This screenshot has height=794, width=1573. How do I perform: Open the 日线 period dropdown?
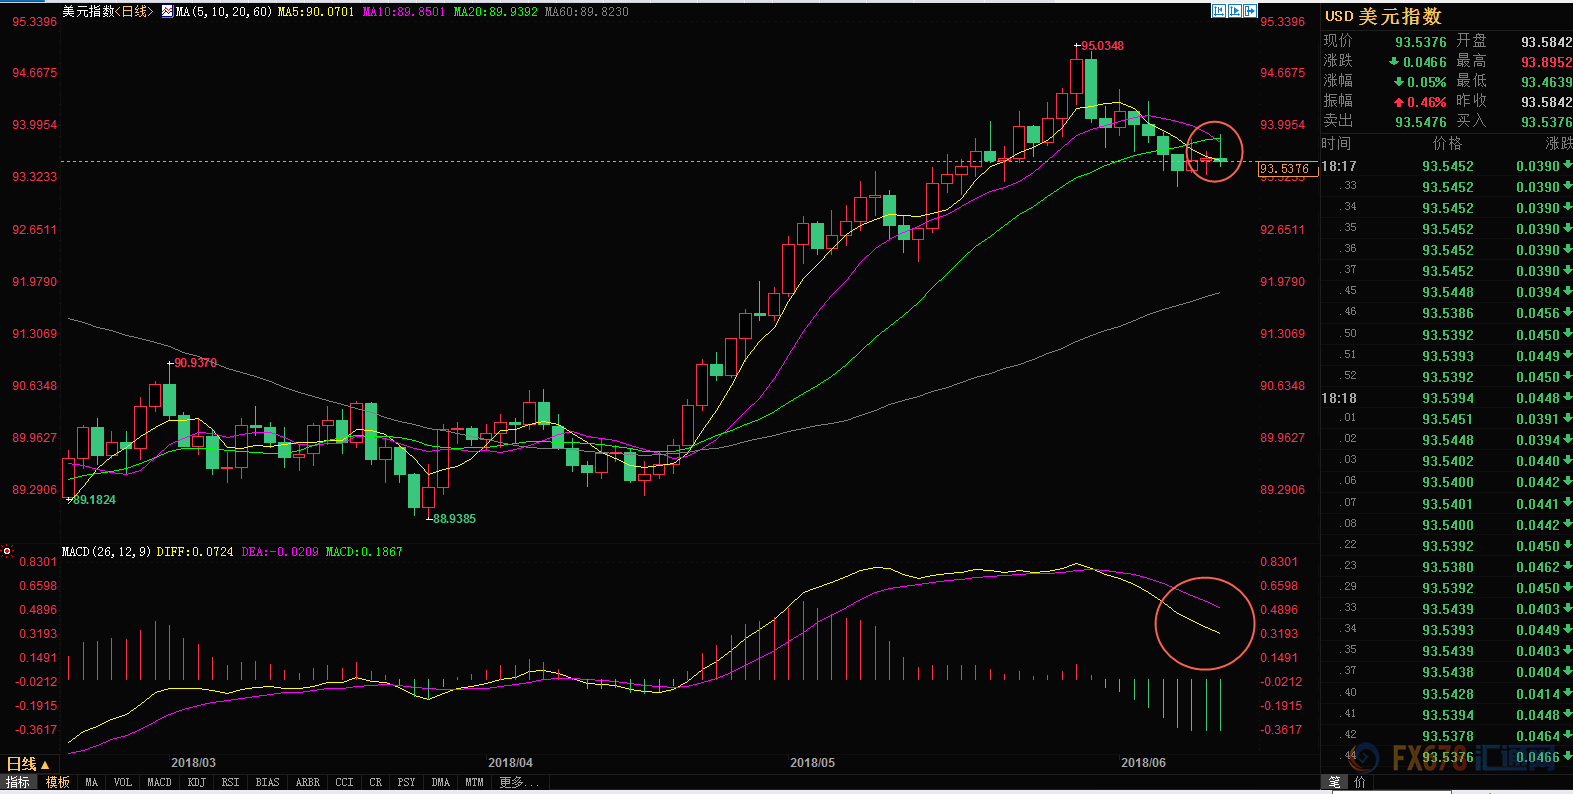pos(28,764)
